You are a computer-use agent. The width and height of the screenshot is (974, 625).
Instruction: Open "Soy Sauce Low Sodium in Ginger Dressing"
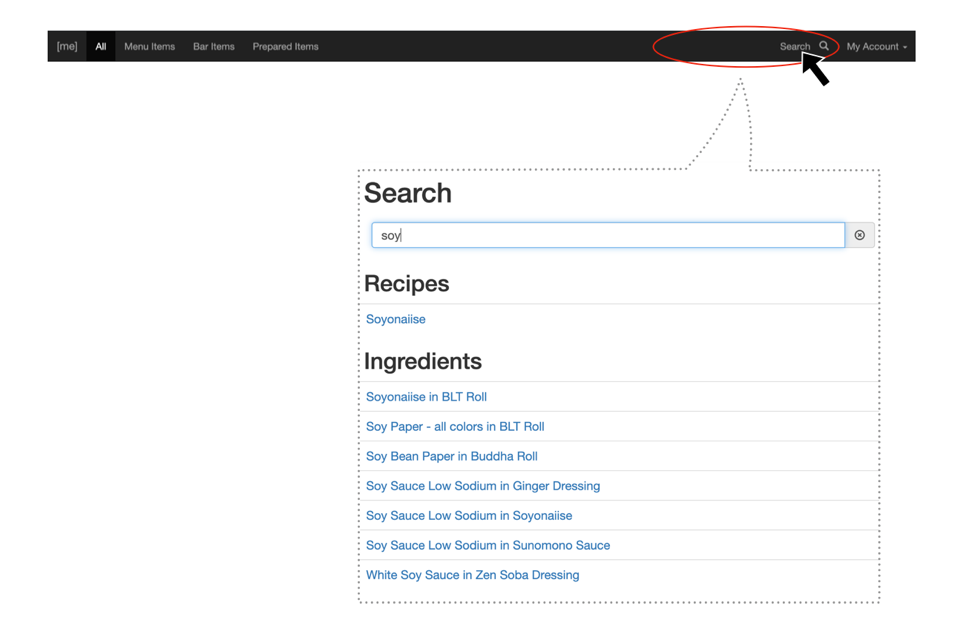[482, 486]
